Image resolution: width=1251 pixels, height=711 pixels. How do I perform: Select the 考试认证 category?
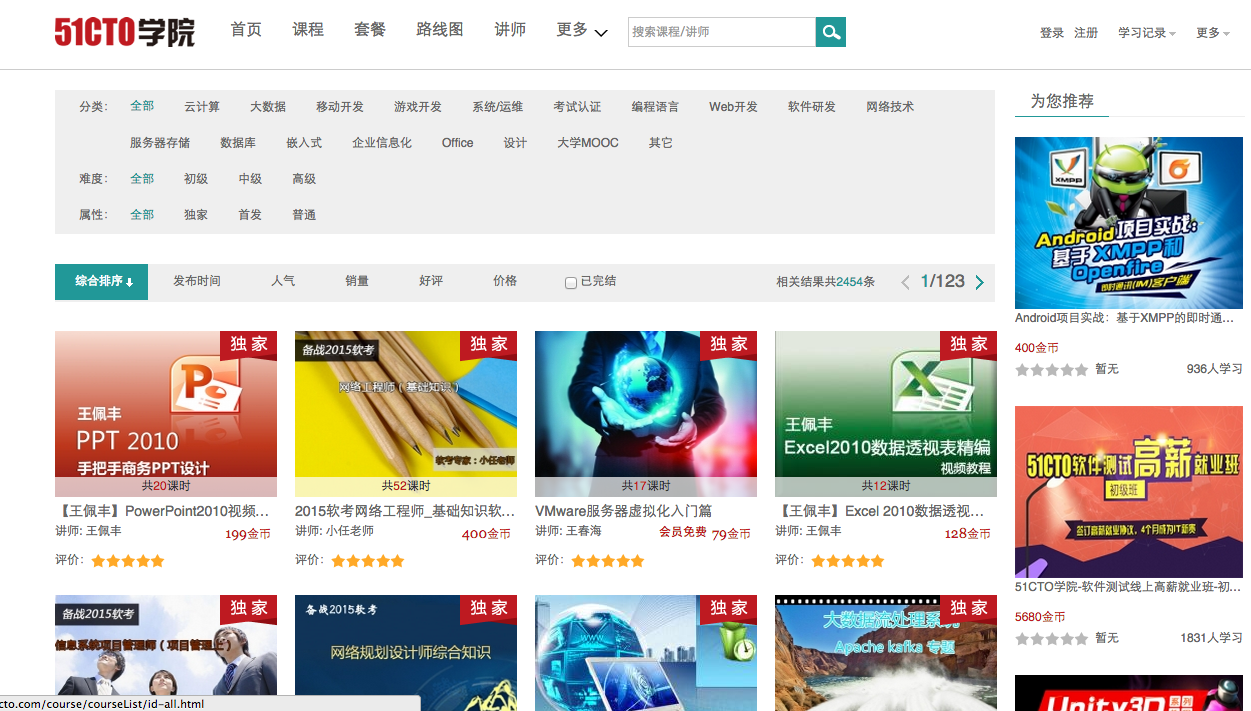pos(577,107)
